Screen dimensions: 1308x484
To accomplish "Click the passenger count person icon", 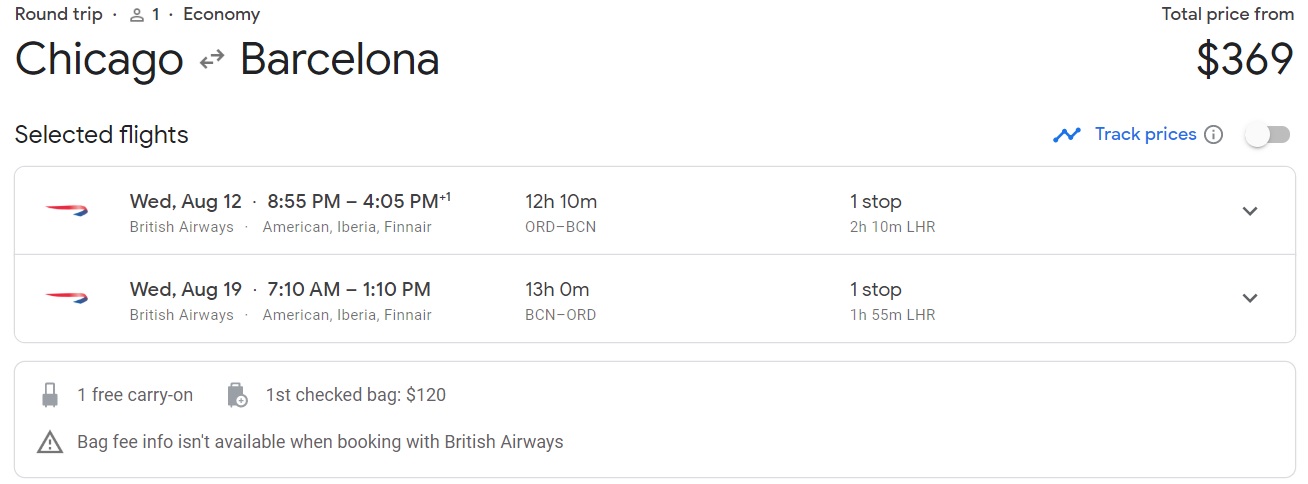I will (x=137, y=15).
